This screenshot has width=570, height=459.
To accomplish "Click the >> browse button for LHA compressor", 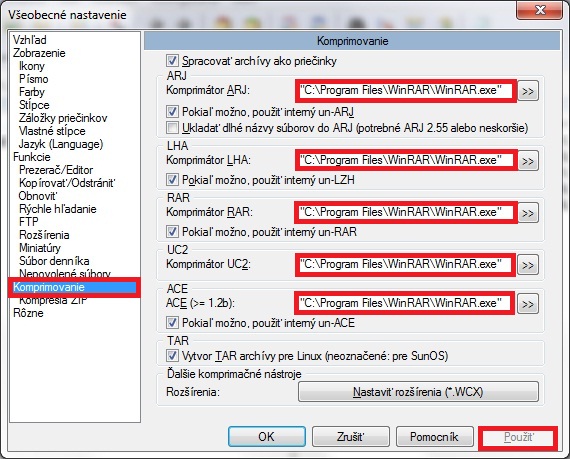I will click(528, 161).
